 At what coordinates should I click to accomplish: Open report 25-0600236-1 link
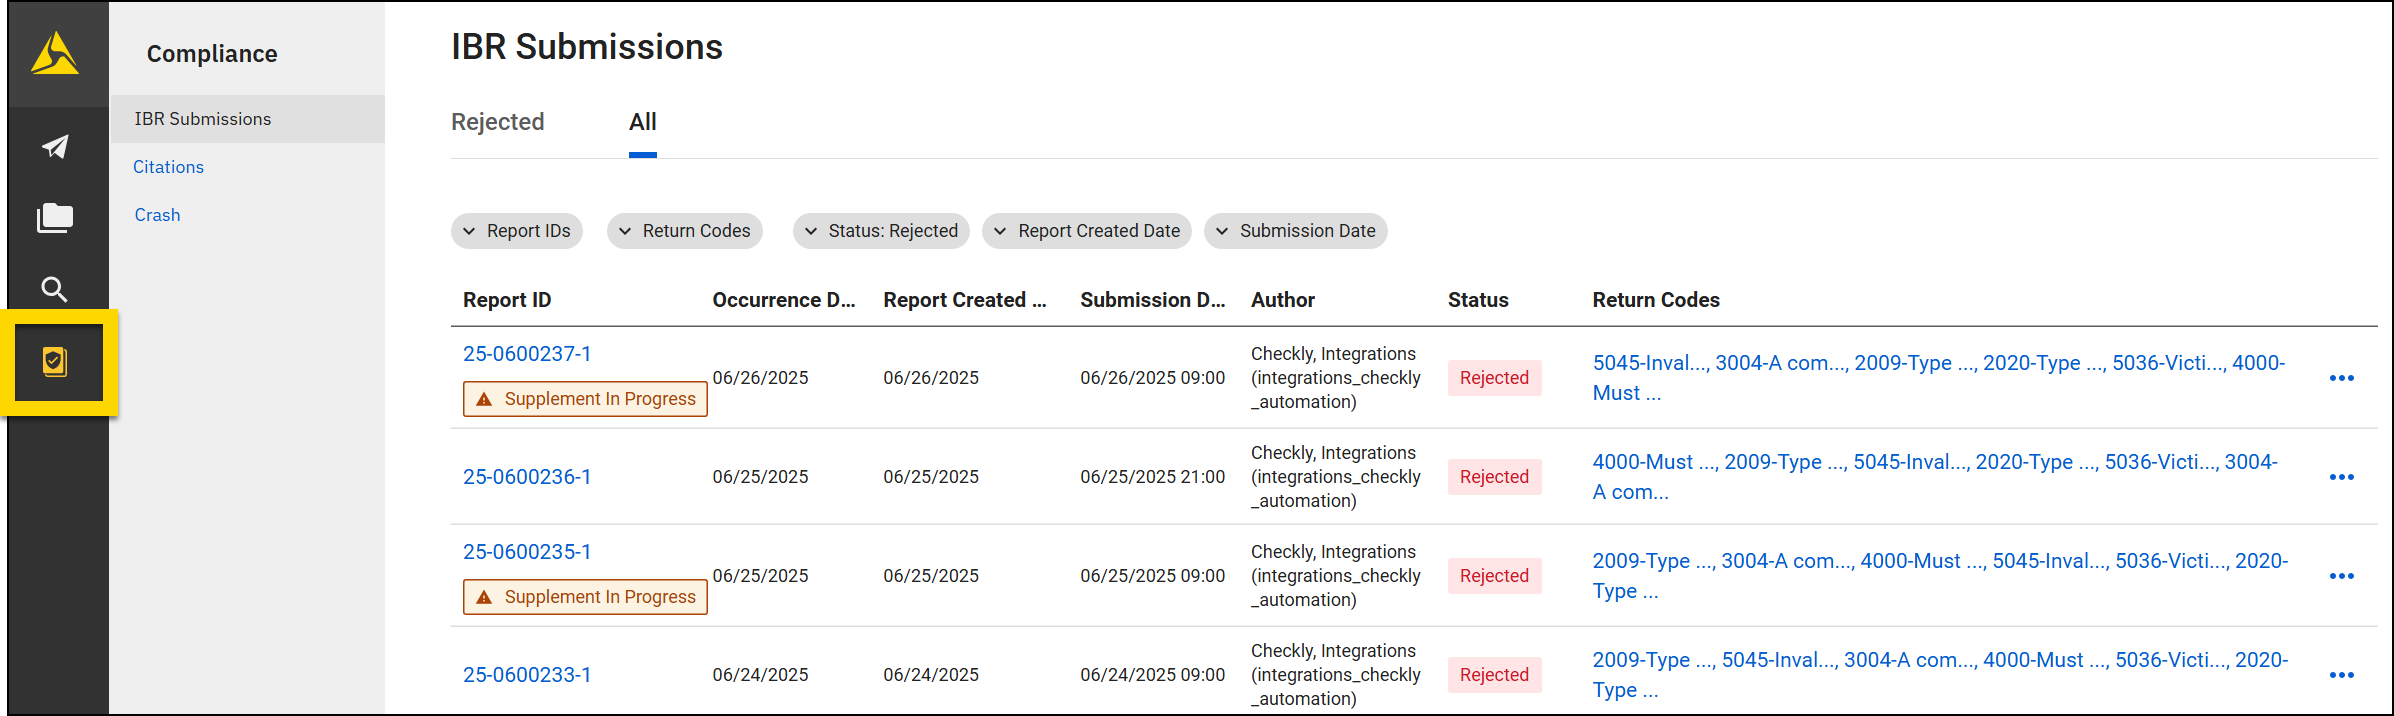click(x=526, y=477)
